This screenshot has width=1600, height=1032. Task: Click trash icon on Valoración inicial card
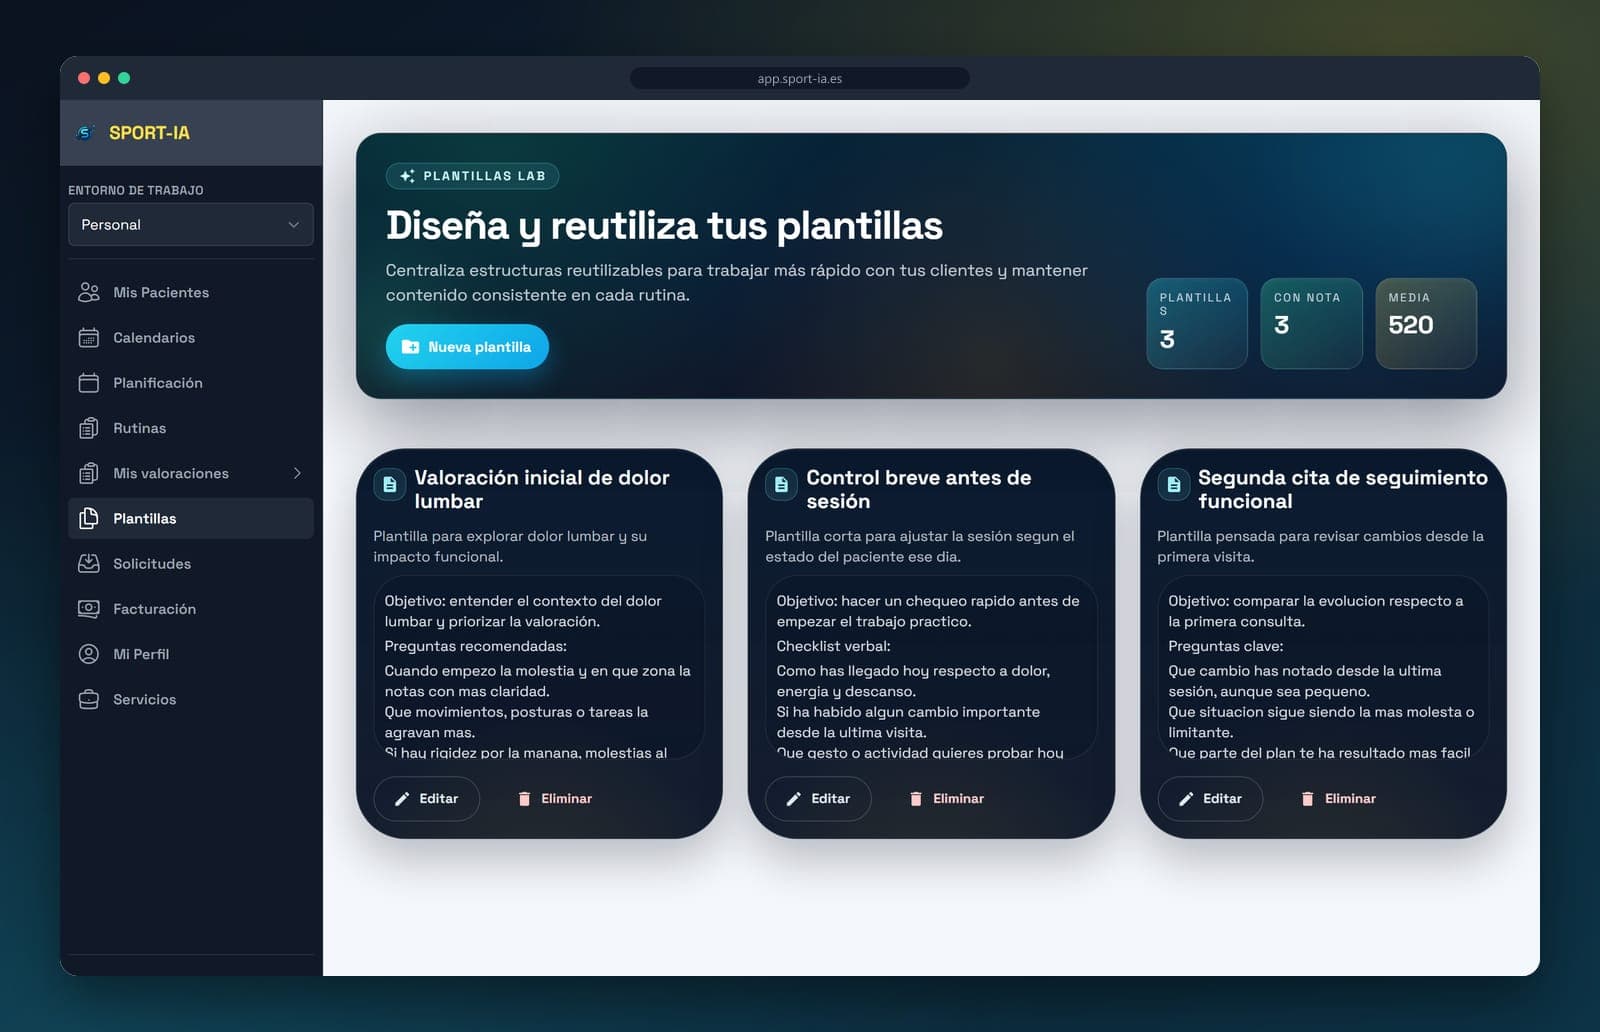[x=524, y=799]
